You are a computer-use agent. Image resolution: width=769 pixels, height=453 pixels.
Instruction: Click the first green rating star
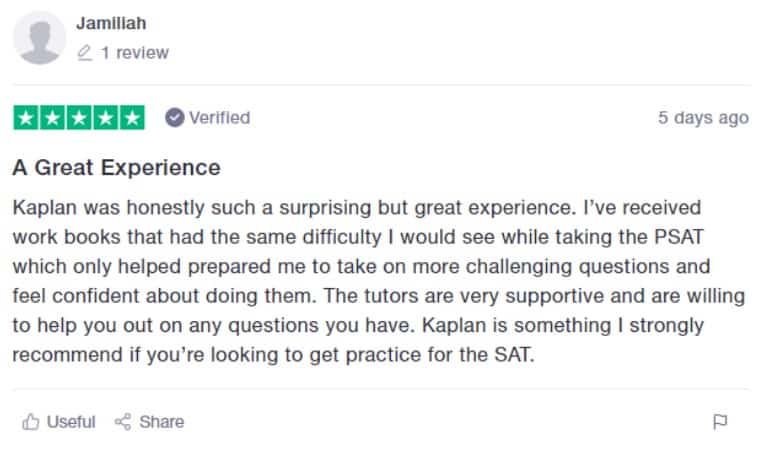25,118
